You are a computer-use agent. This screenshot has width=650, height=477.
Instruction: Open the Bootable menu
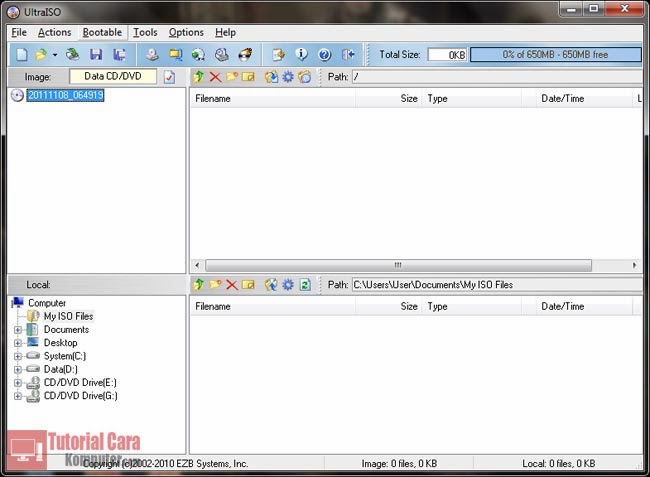102,32
